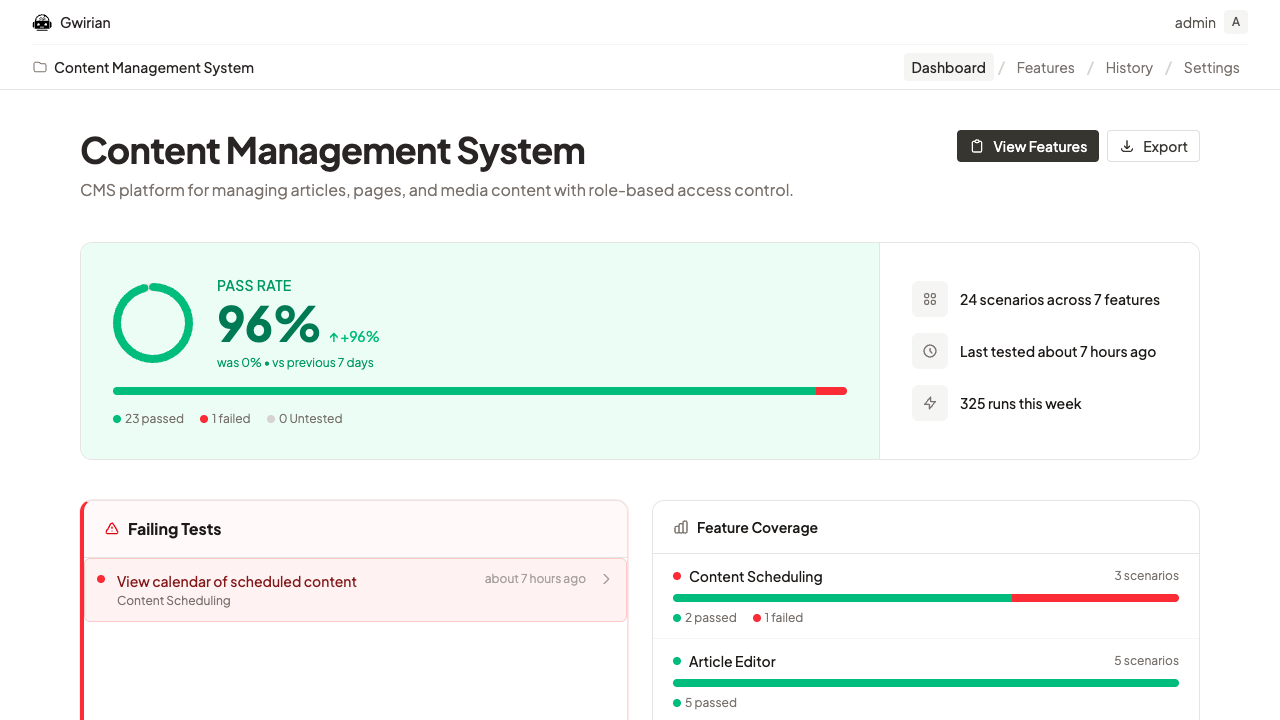The image size is (1280, 720).
Task: Click the scenarios grid icon
Action: (x=930, y=299)
